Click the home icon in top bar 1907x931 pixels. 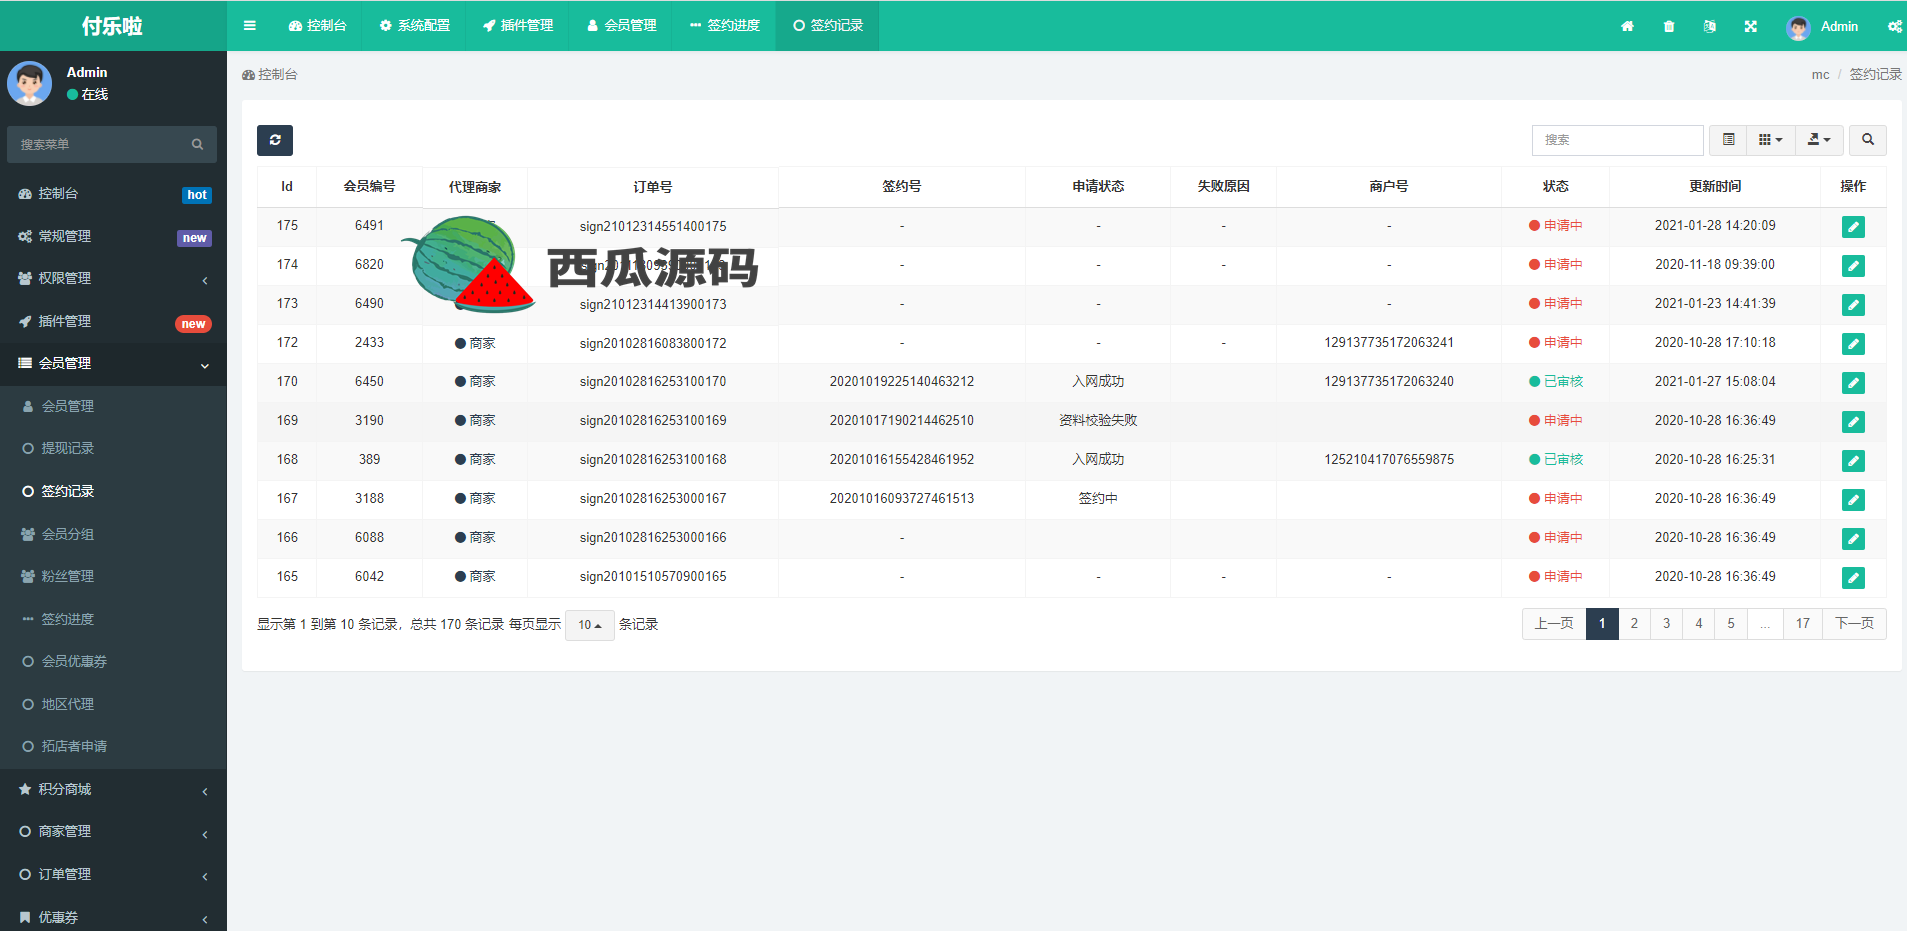pos(1627,26)
